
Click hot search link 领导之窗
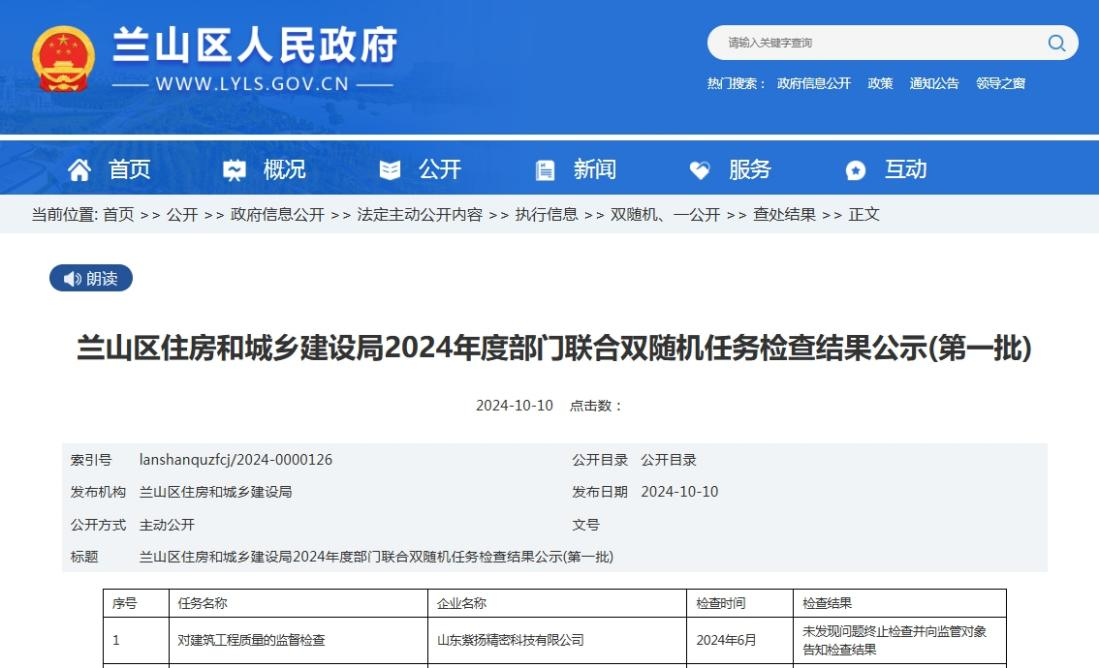[x=1001, y=83]
